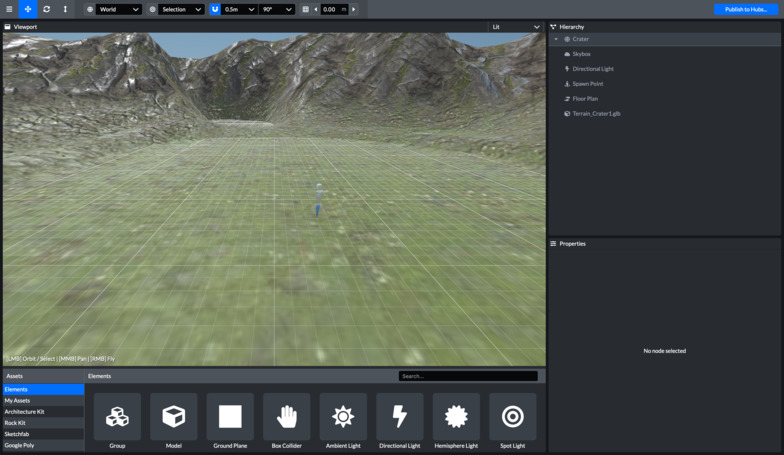This screenshot has height=455, width=784.
Task: Select the Translate move tool
Action: click(x=28, y=9)
